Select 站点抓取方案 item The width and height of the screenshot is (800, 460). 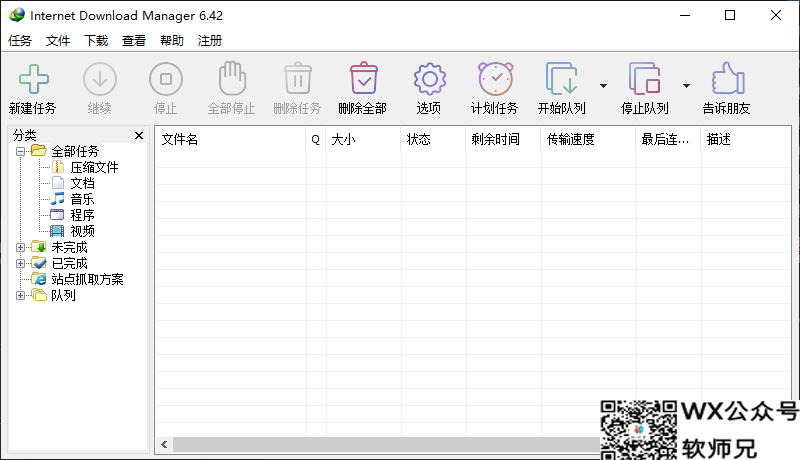coord(87,279)
